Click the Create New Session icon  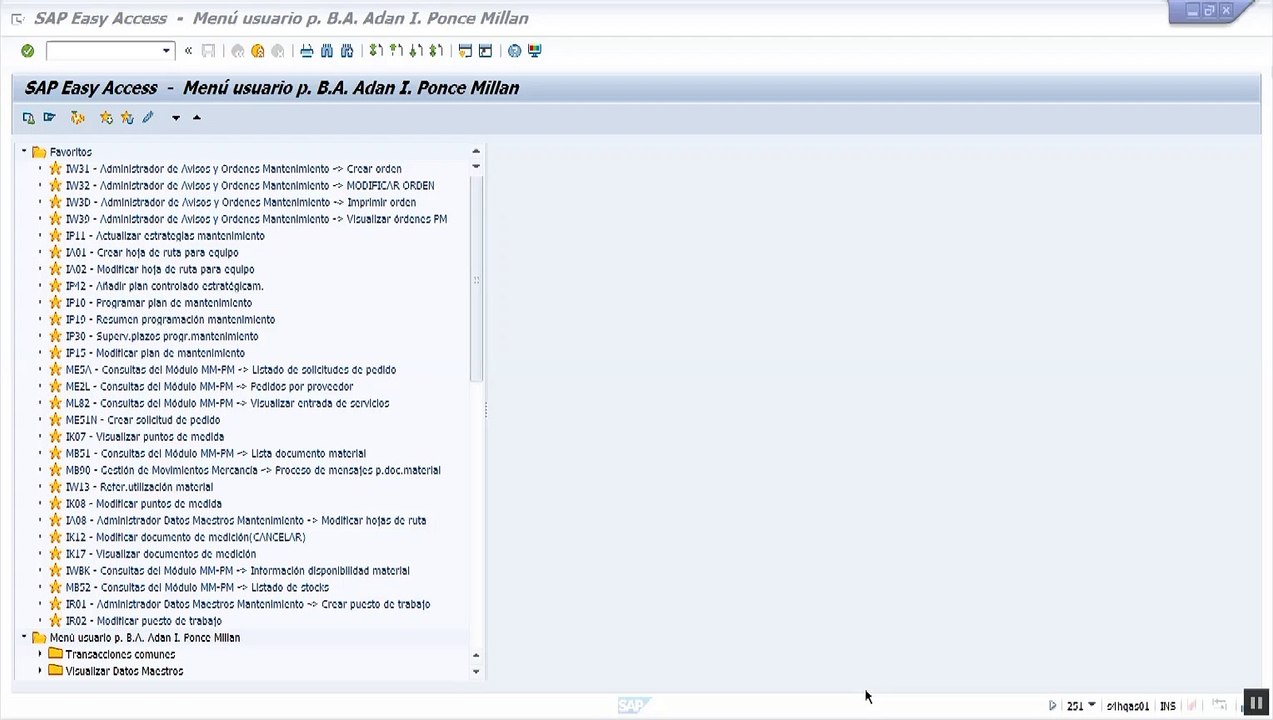465,51
